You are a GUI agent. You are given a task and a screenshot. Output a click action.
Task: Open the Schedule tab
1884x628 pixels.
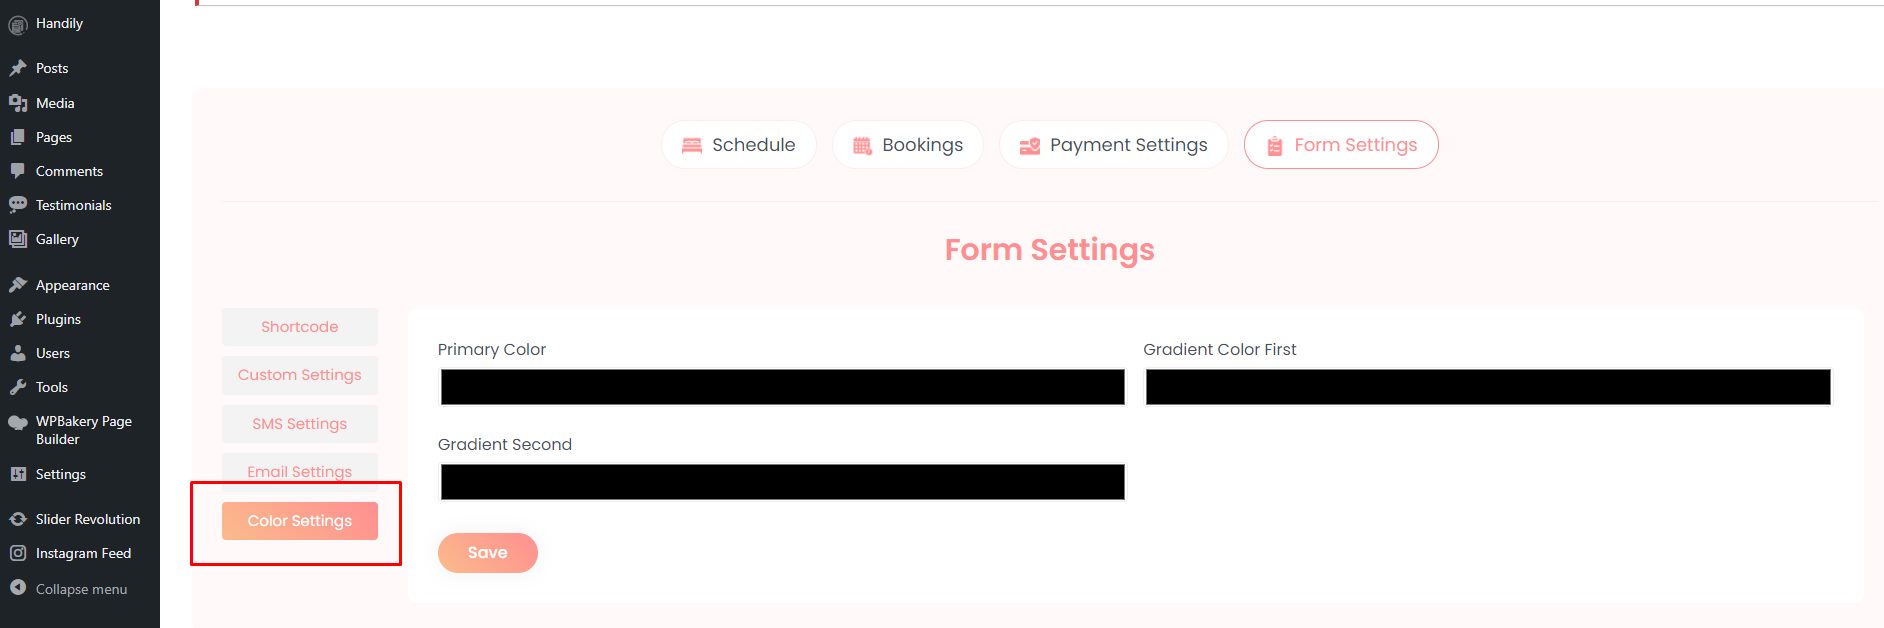[738, 145]
